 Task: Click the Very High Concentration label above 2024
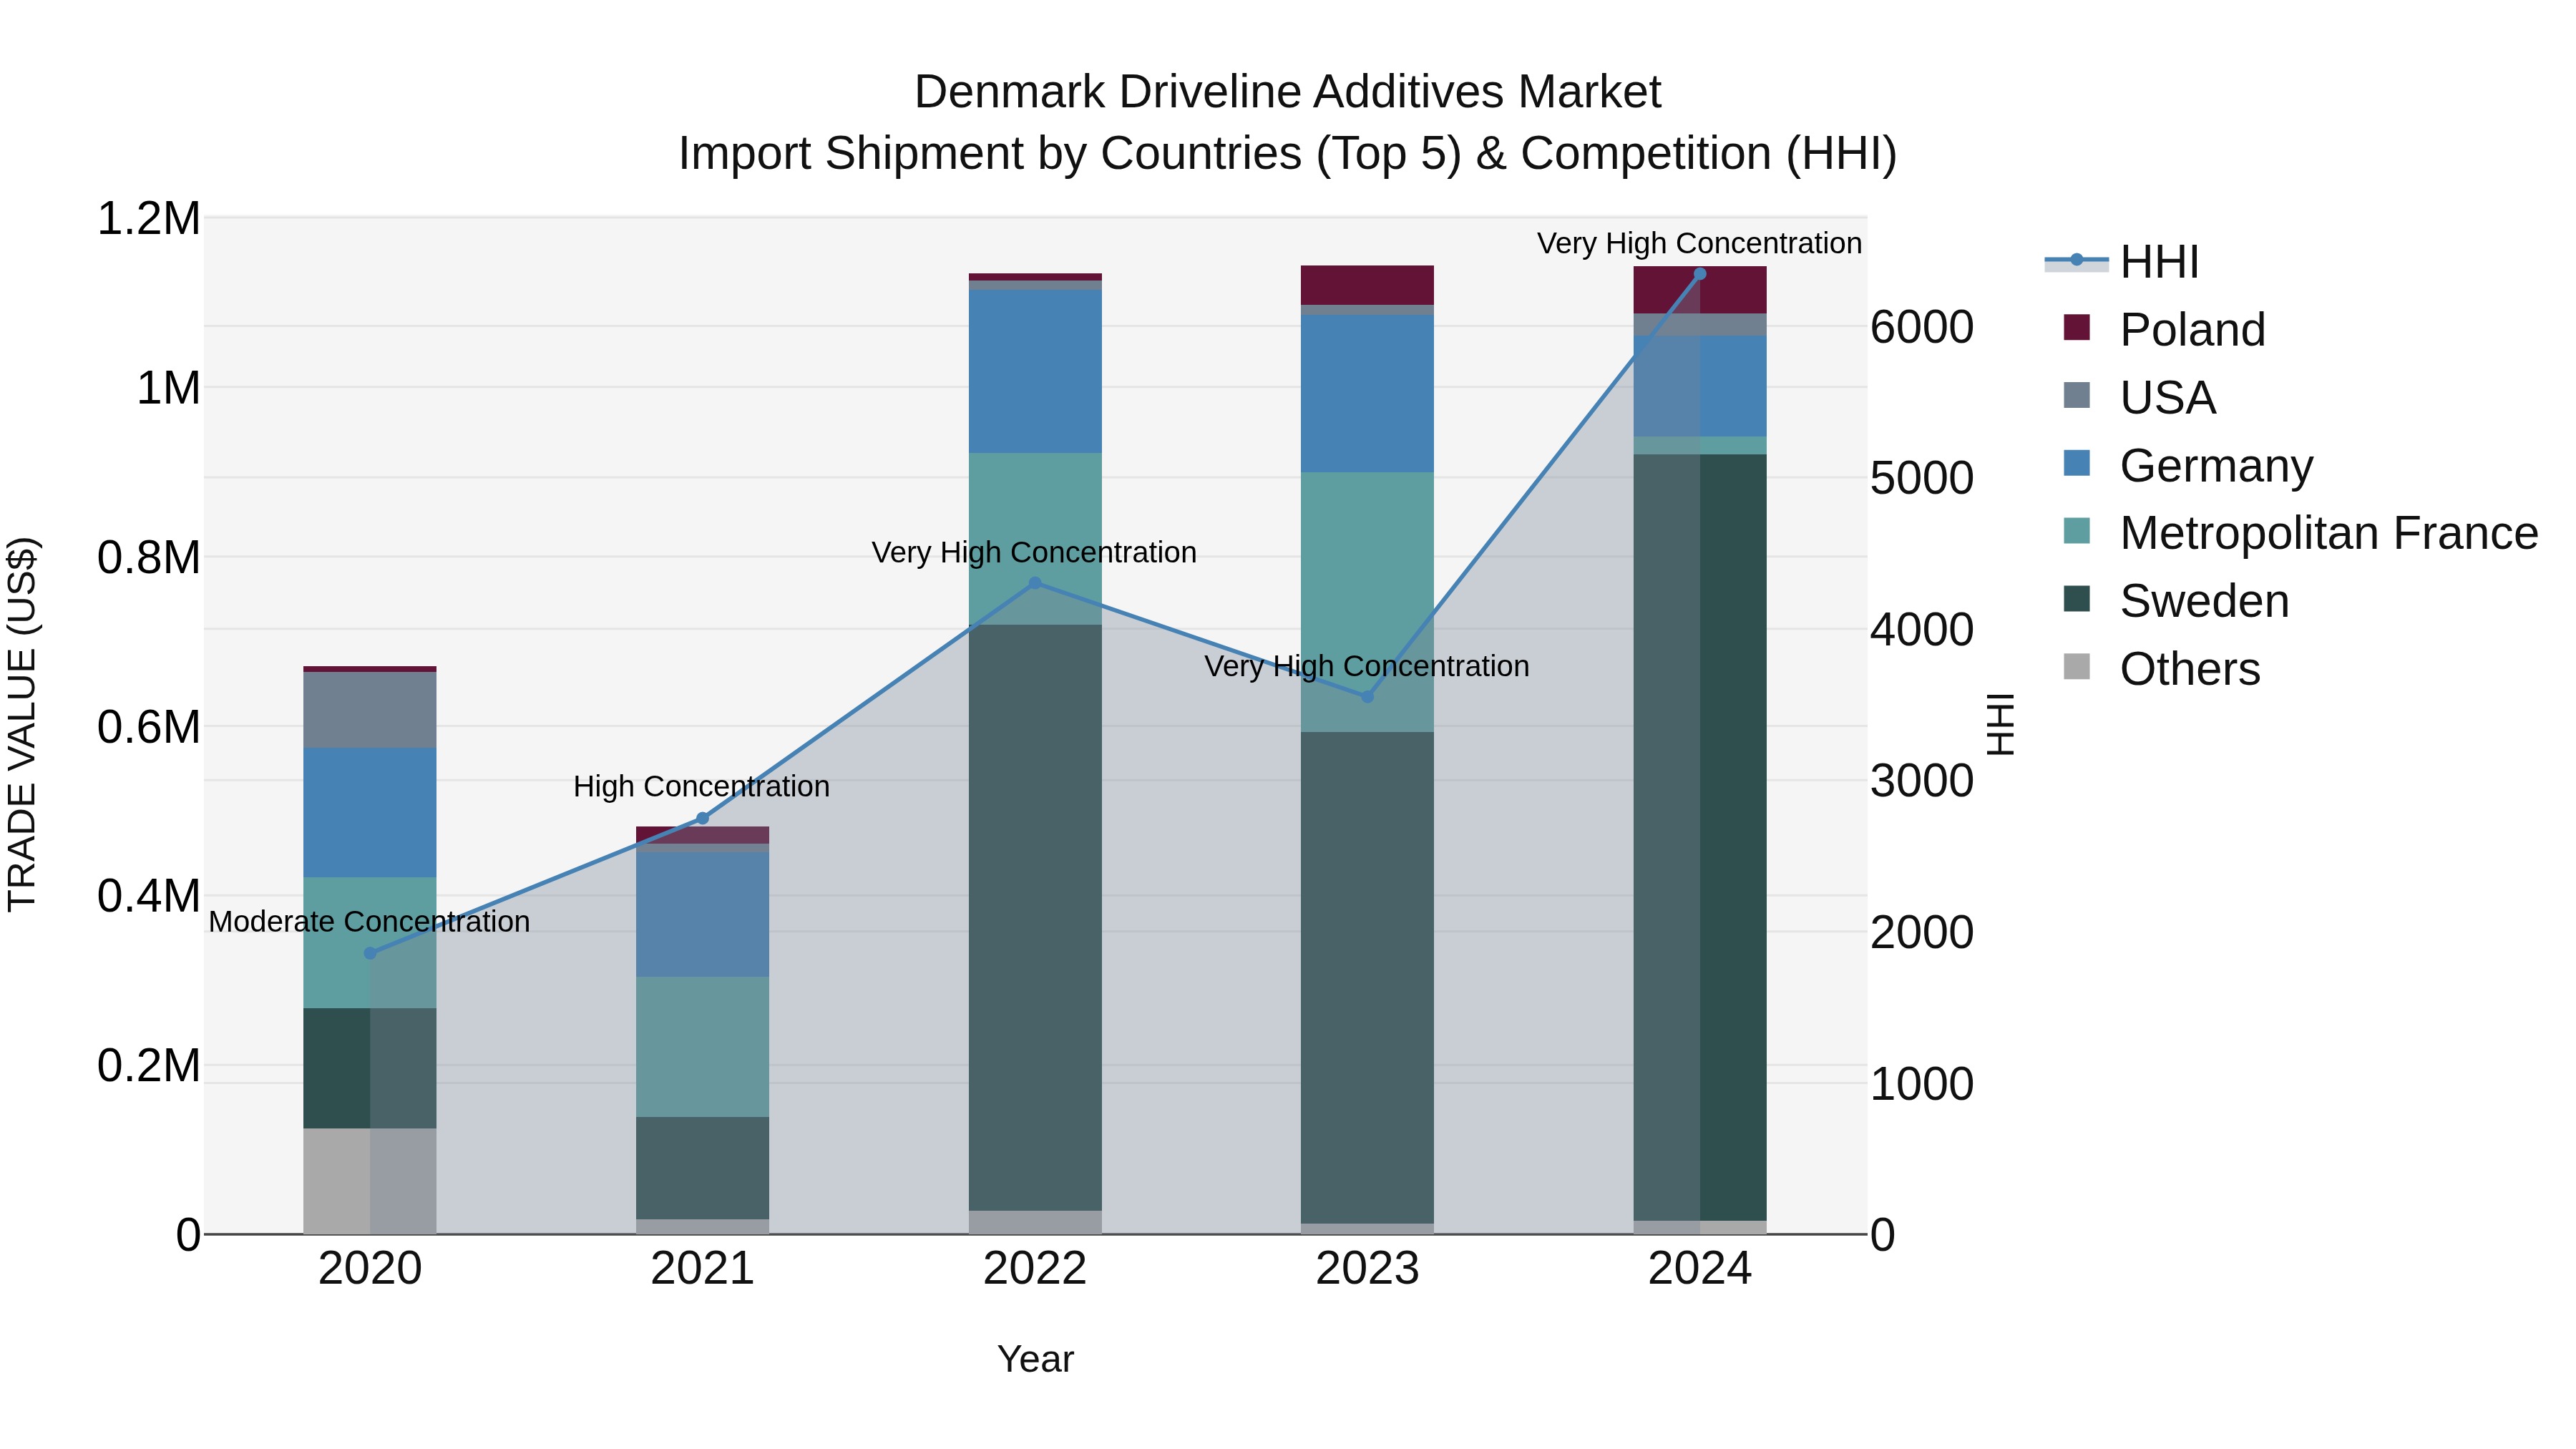pos(1699,243)
